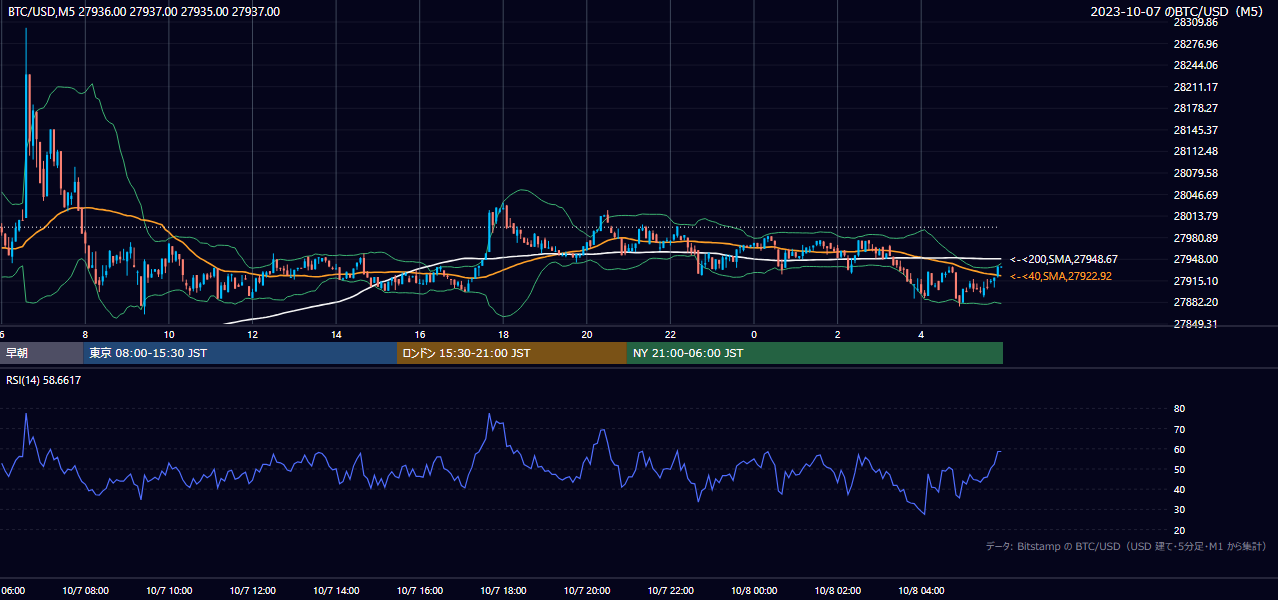Viewport: 1278px width, 600px height.
Task: Click the 27980.89 price axis value
Action: [x=1195, y=237]
